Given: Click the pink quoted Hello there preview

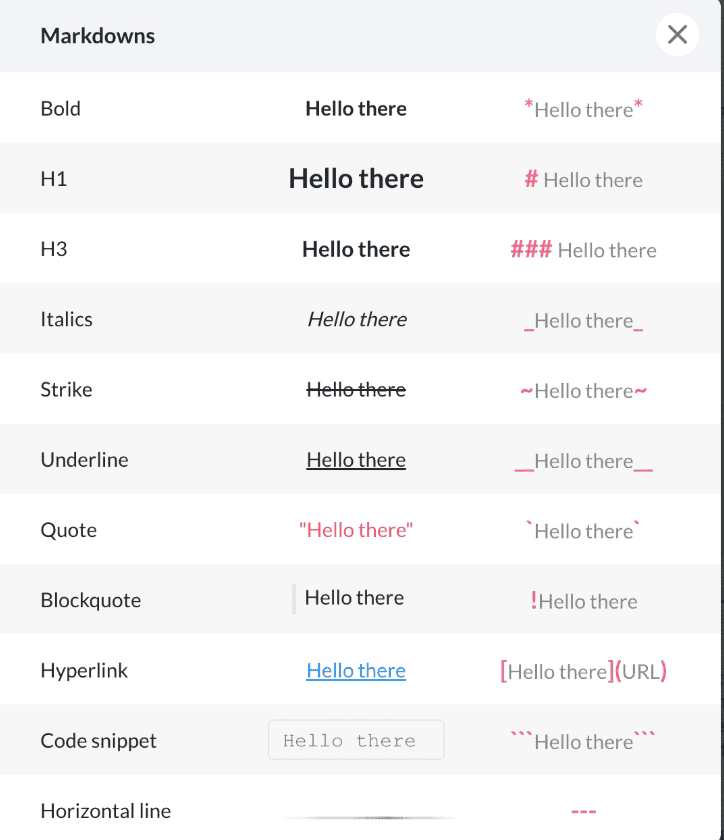Looking at the screenshot, I should pyautogui.click(x=356, y=530).
